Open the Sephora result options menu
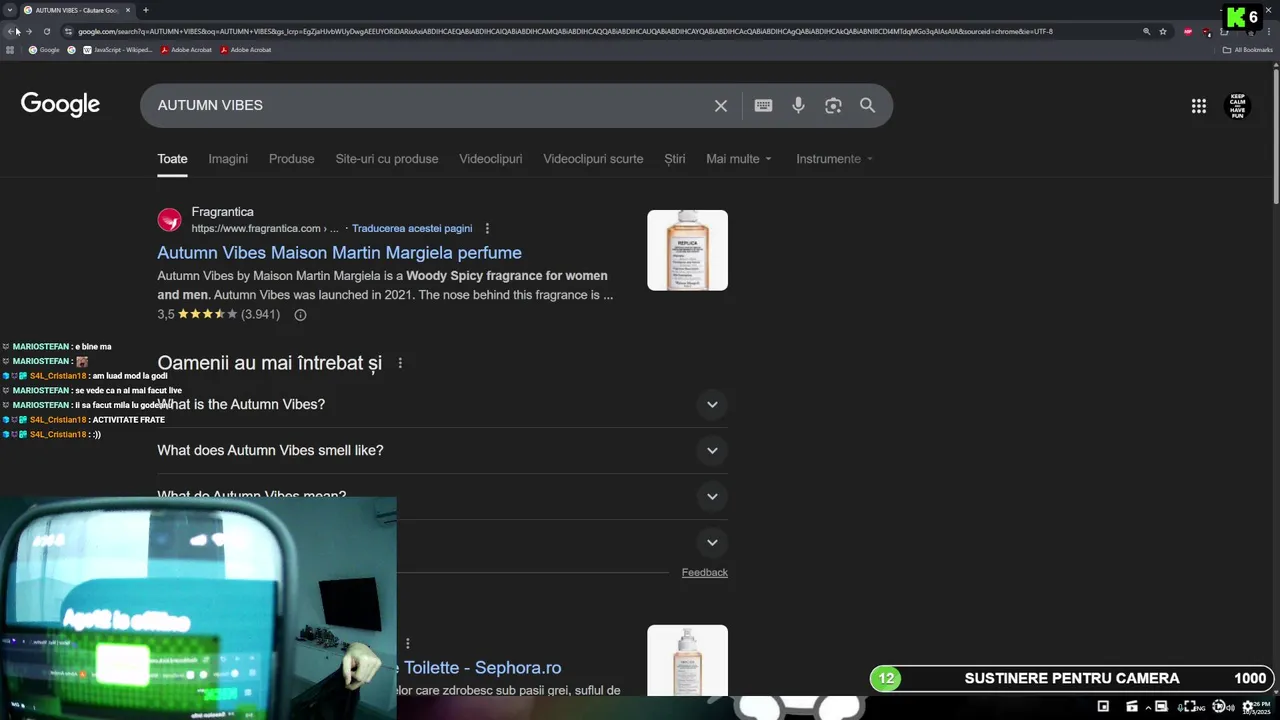Image resolution: width=1280 pixels, height=720 pixels. coord(407,643)
